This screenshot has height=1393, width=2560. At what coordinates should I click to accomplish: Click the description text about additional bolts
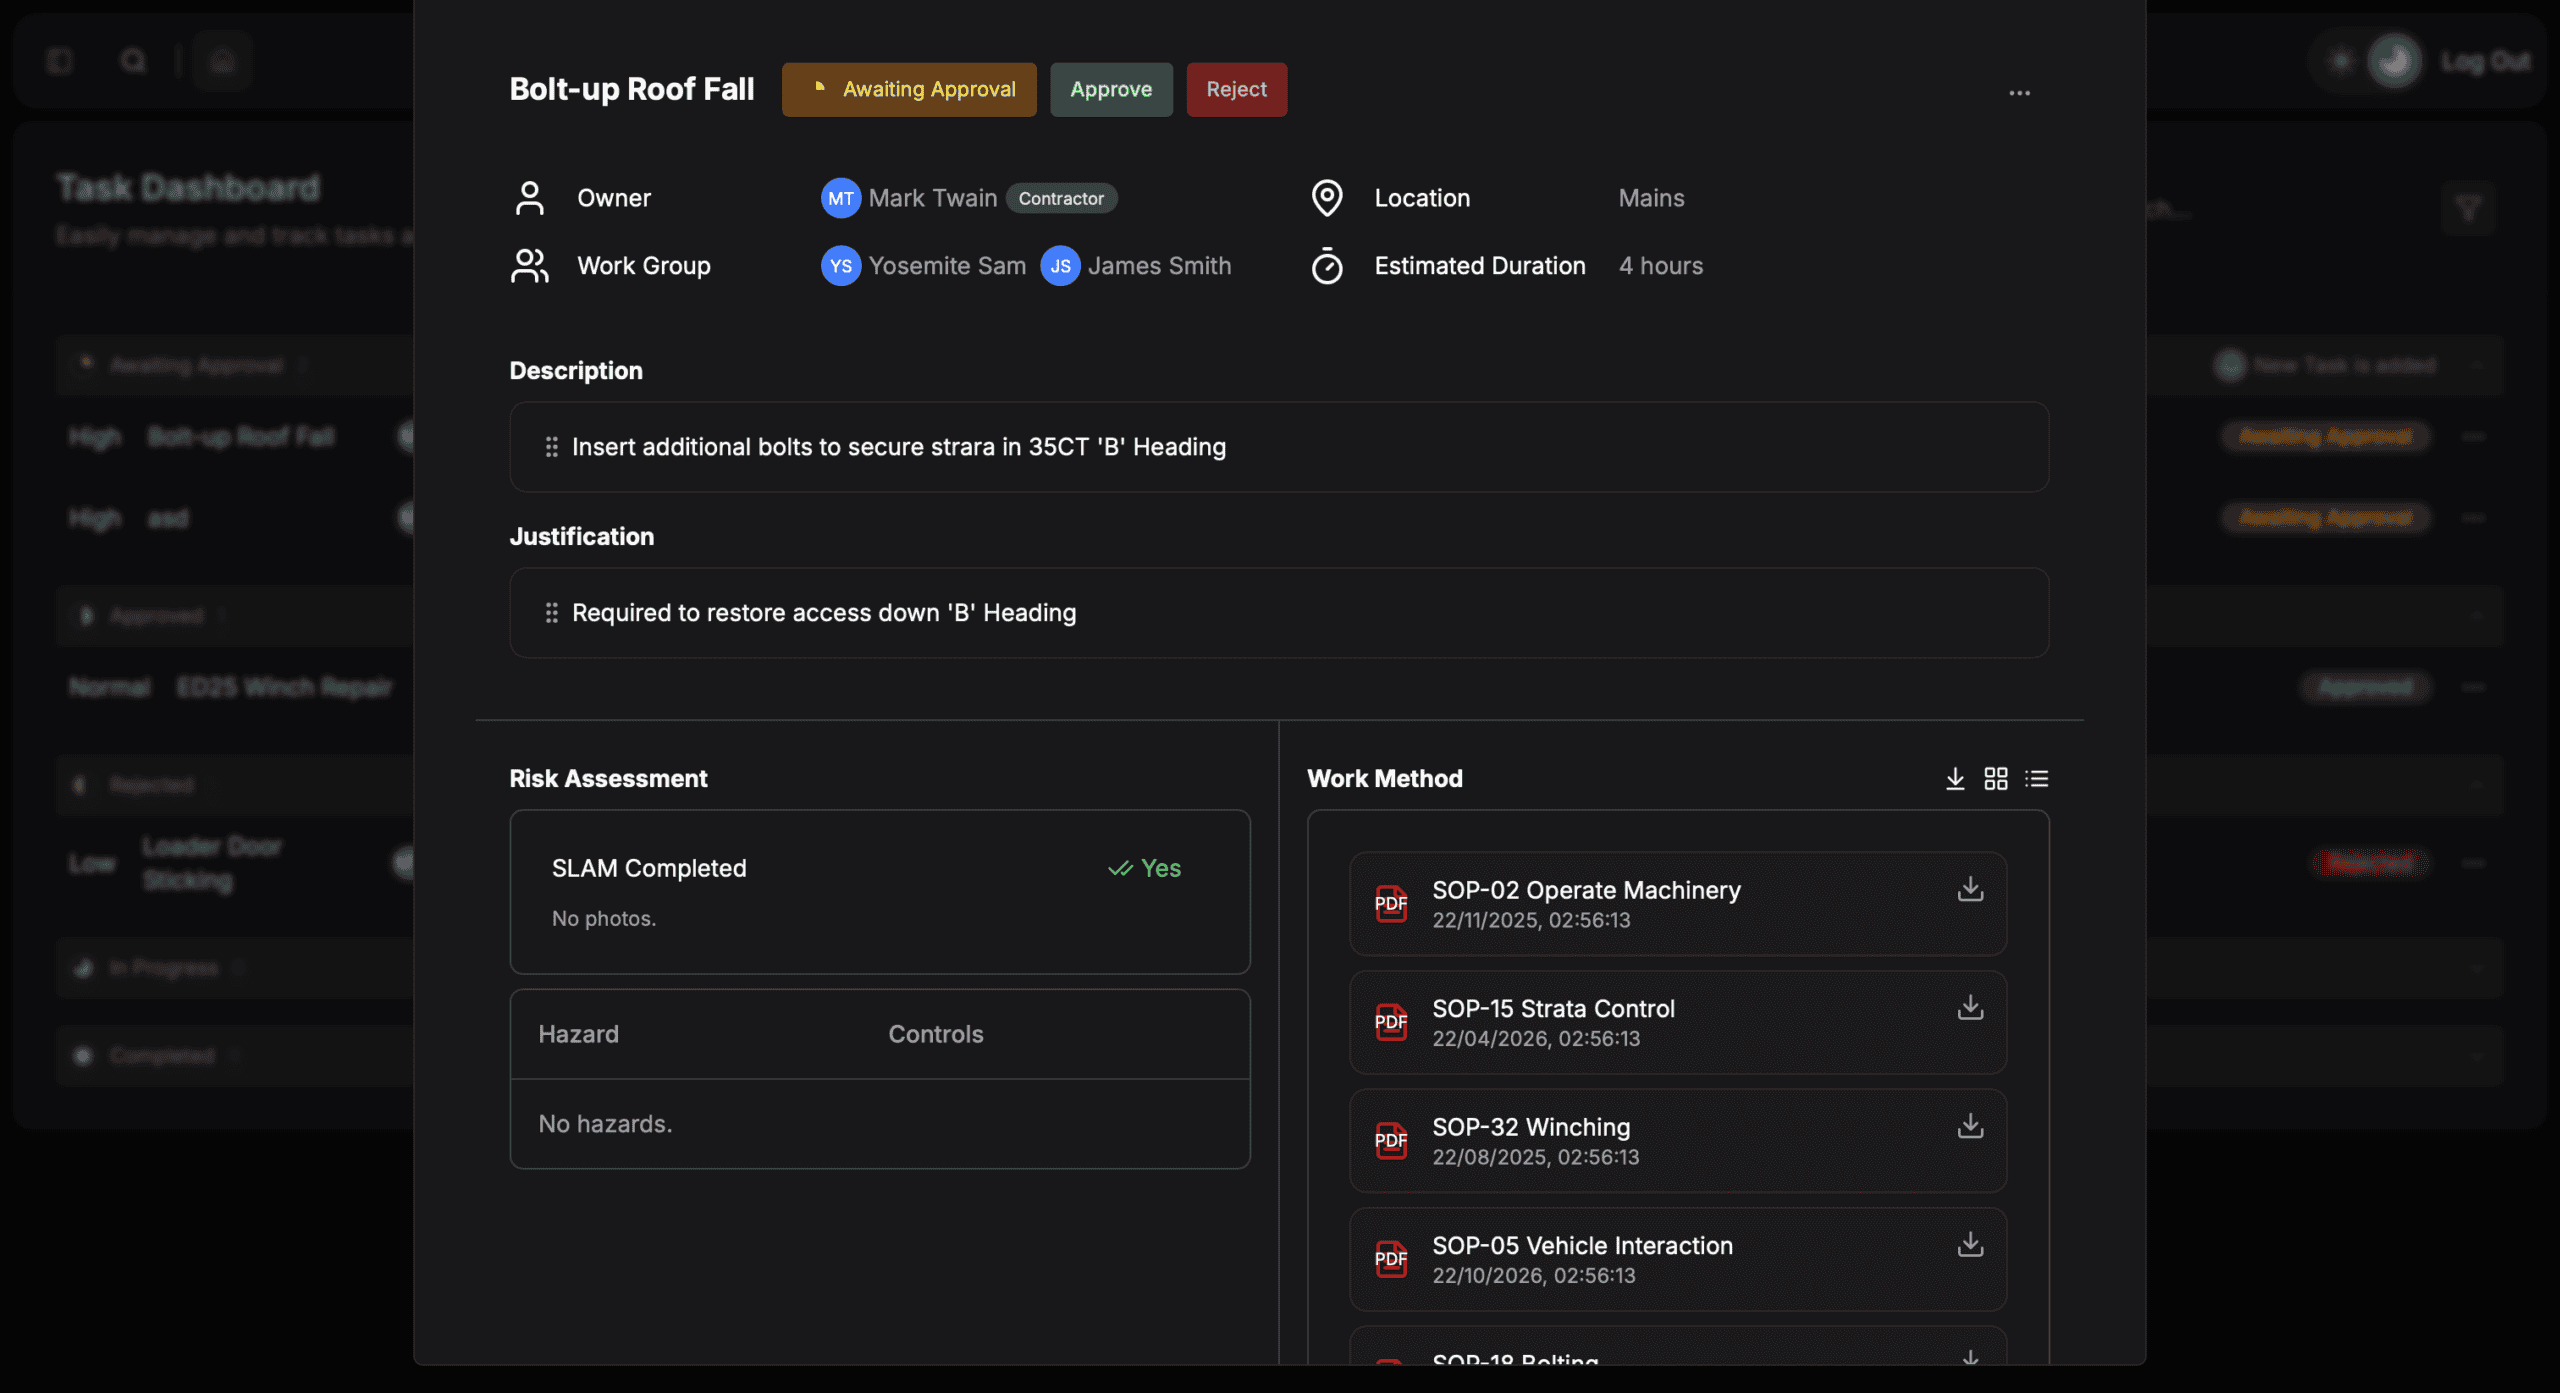(x=898, y=447)
